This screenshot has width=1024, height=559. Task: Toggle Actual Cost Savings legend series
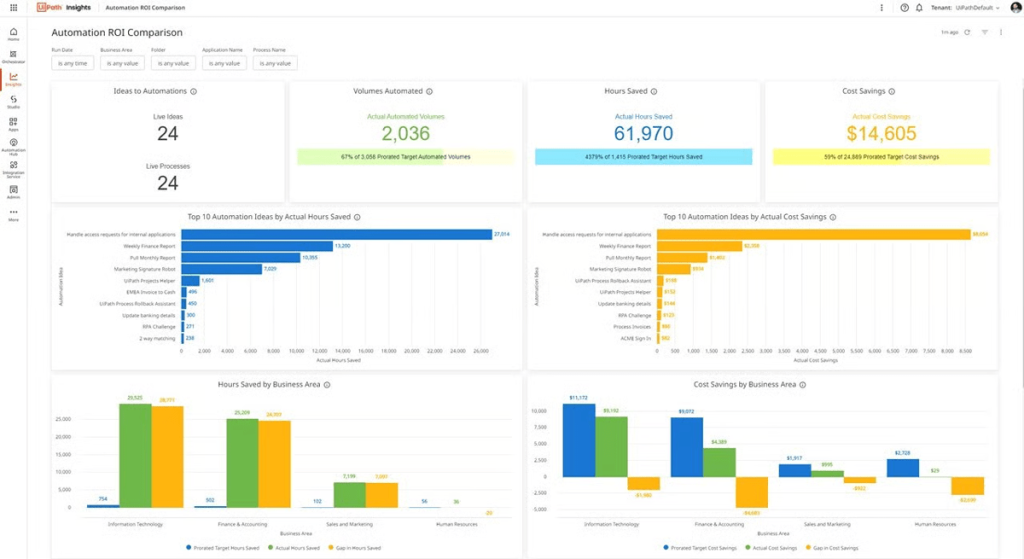[x=771, y=548]
